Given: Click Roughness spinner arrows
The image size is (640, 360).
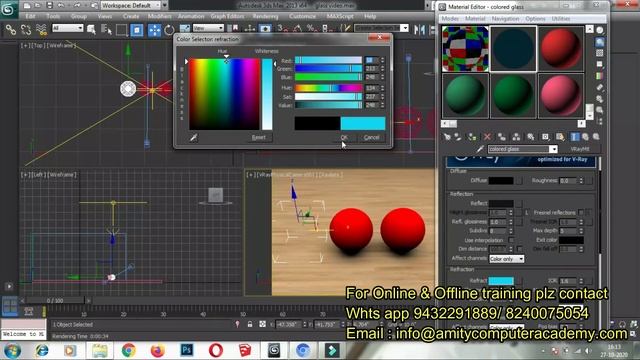Looking at the screenshot, I should (x=581, y=180).
